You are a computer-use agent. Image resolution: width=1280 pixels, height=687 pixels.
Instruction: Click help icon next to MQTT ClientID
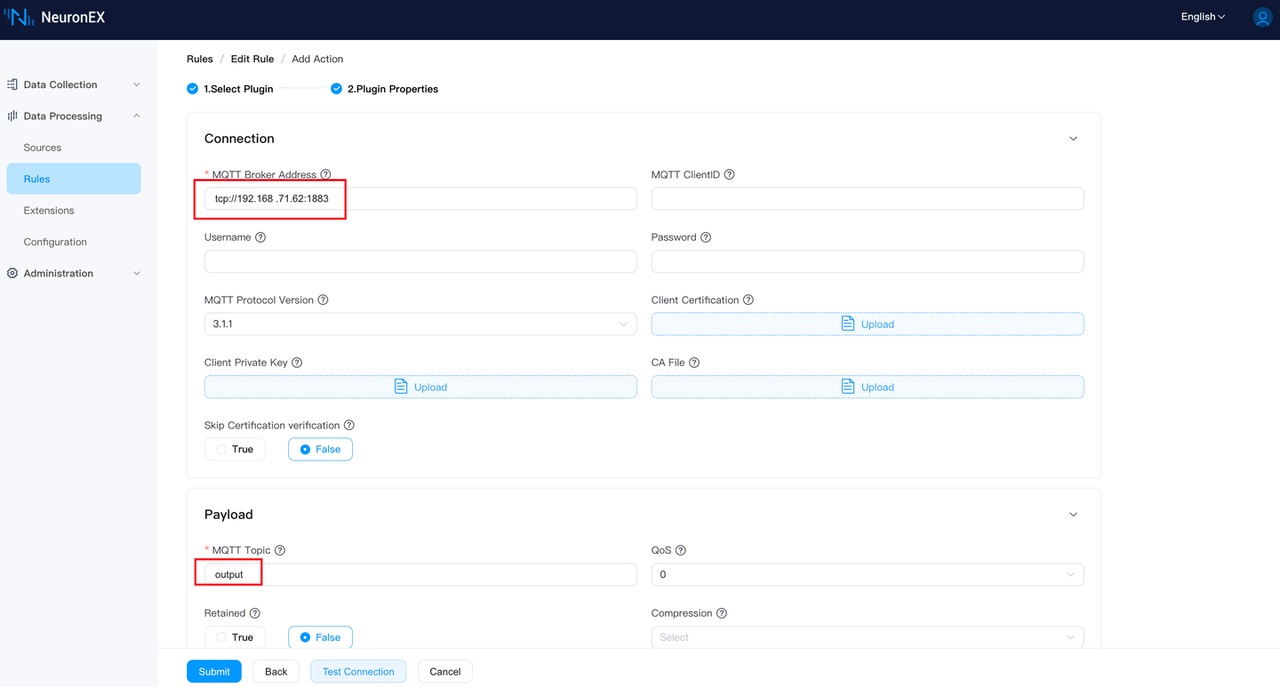coord(729,175)
